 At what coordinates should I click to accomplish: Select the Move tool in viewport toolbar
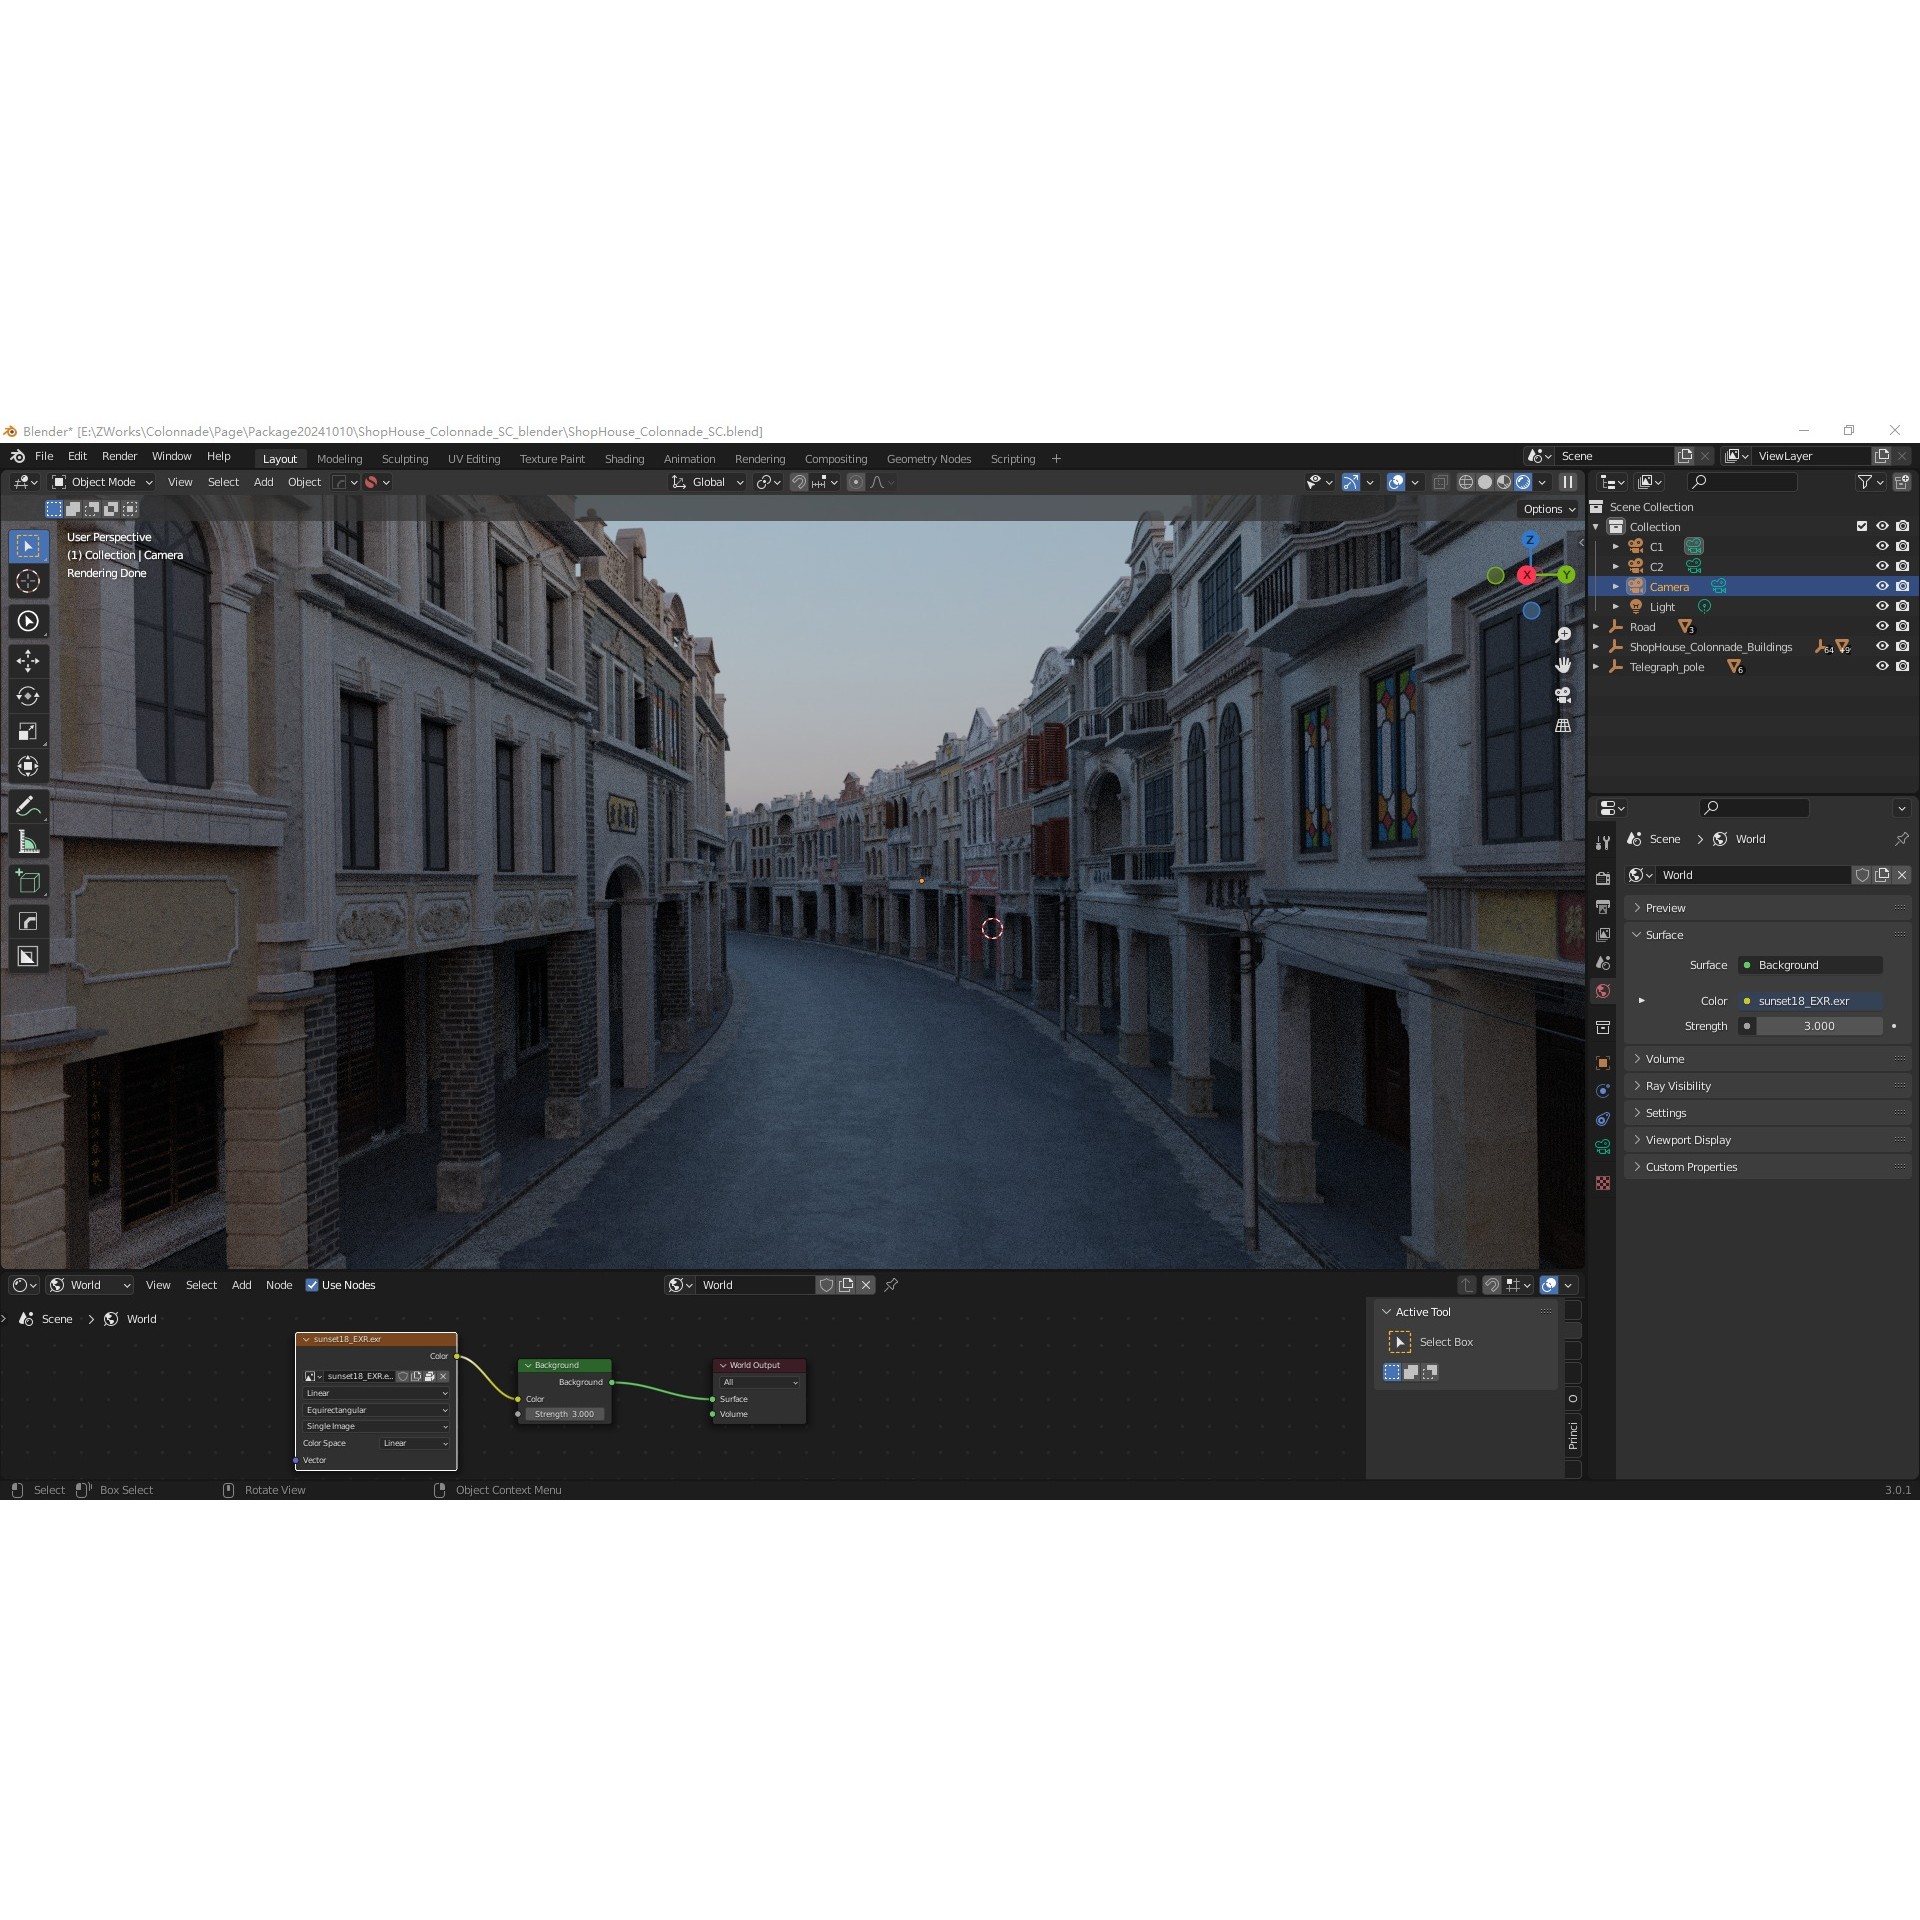click(29, 660)
